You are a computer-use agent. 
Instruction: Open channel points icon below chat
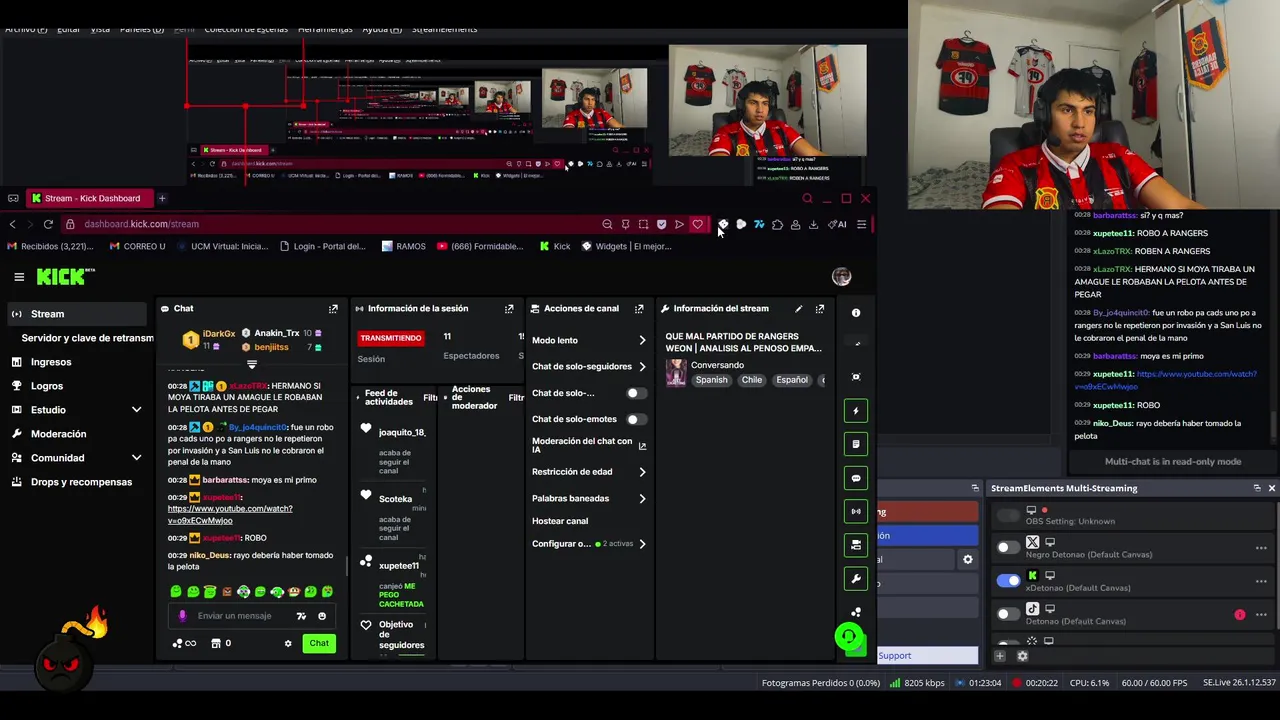(184, 644)
